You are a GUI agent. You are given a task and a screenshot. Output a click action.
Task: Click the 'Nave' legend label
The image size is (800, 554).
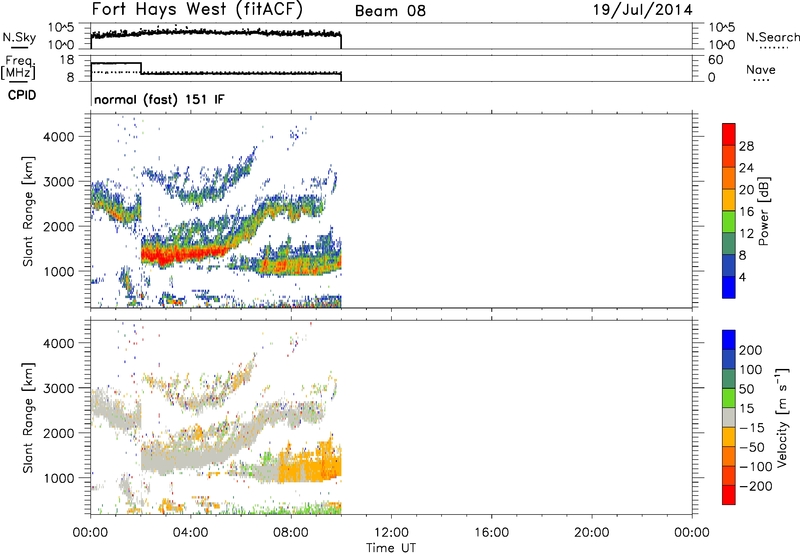coord(761,69)
